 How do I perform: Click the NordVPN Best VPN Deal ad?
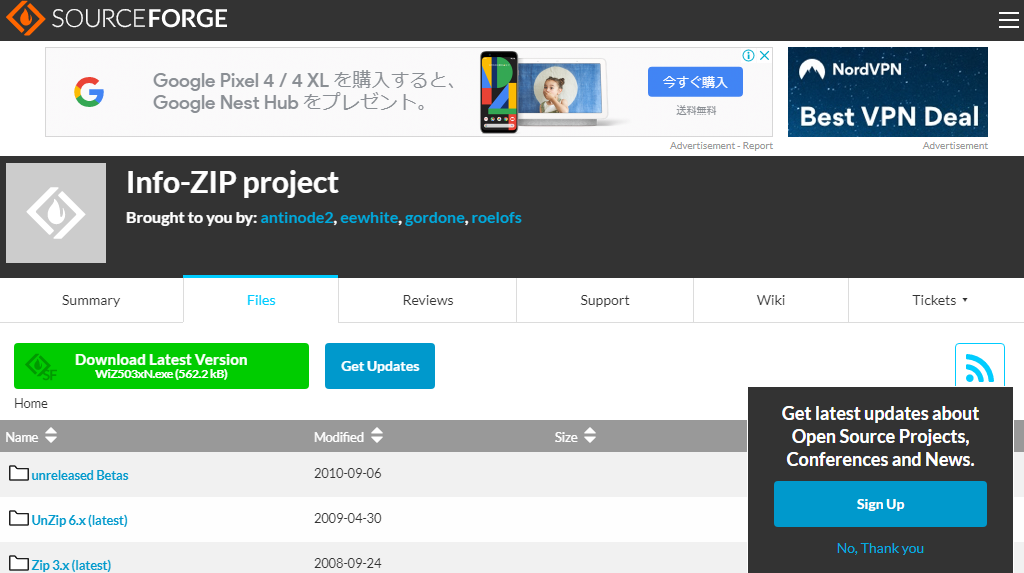[888, 91]
